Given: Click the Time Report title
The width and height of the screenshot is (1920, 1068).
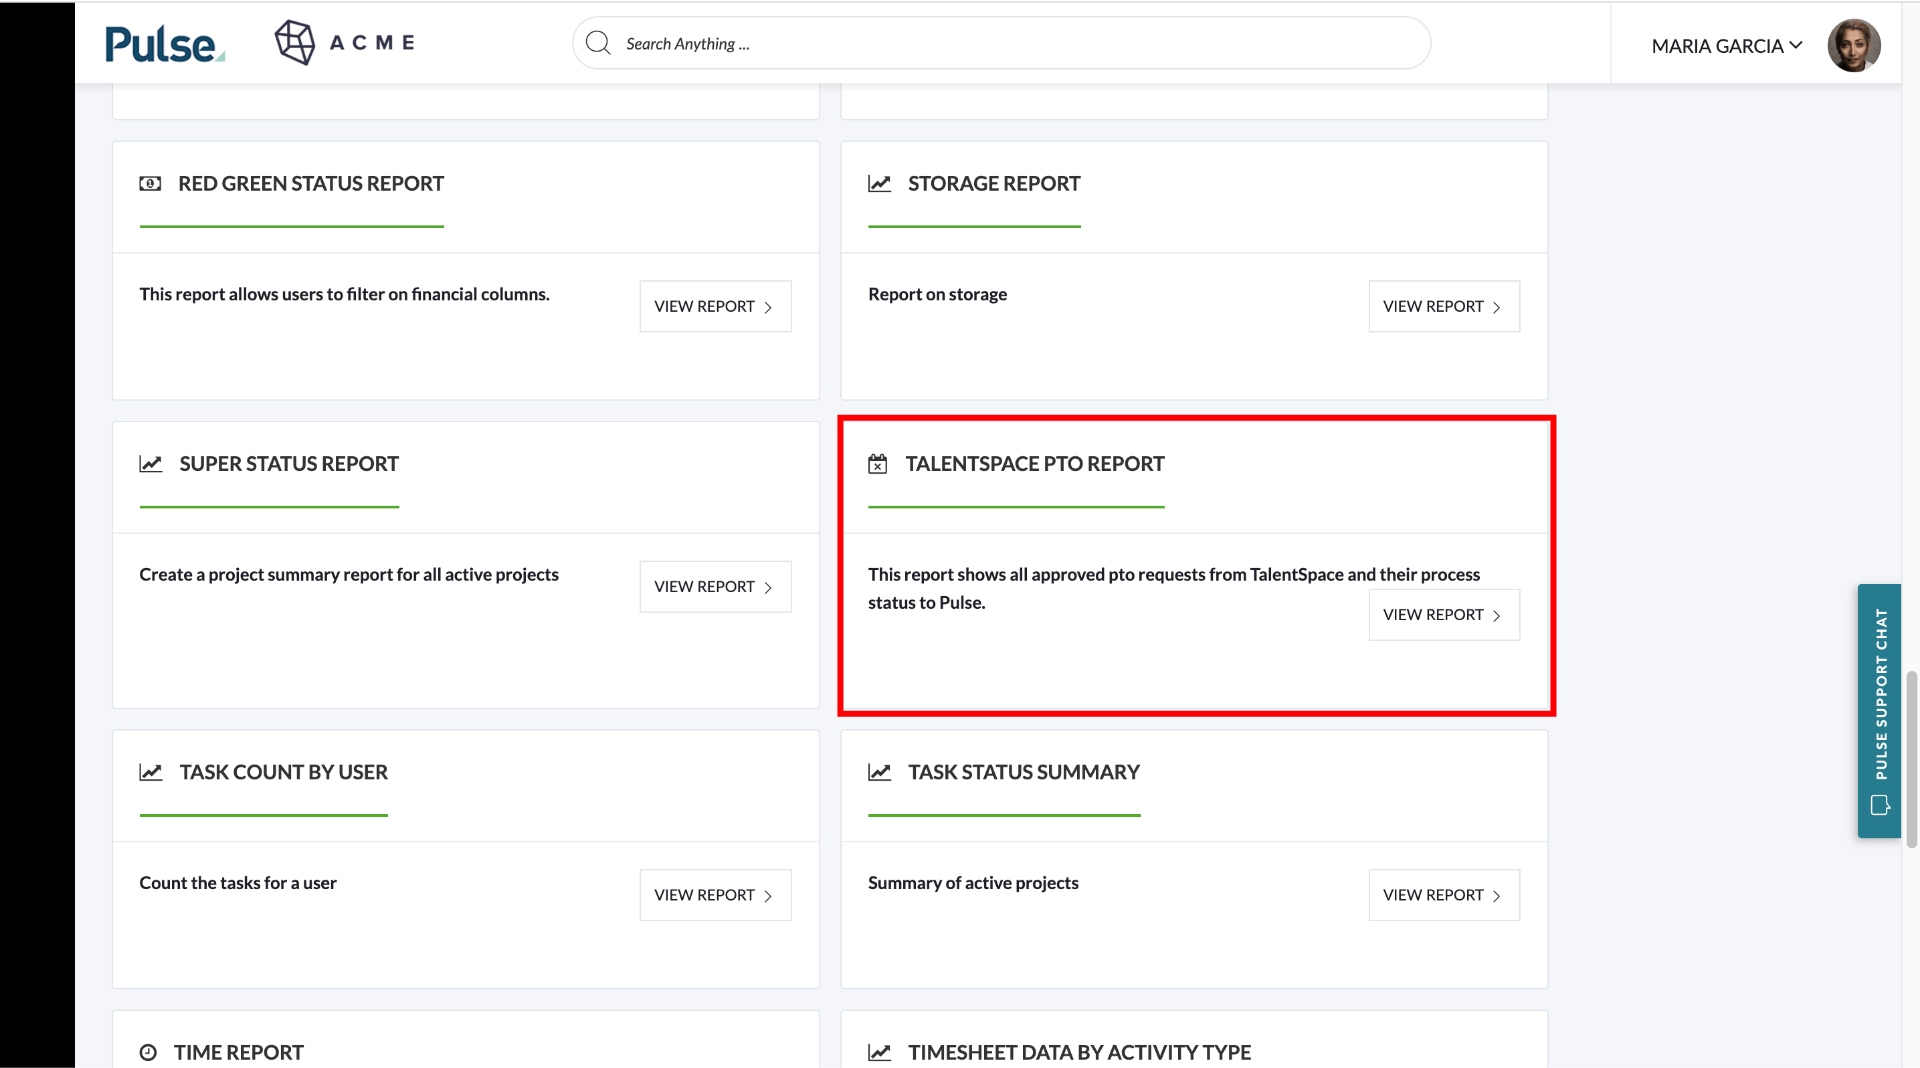Looking at the screenshot, I should click(239, 1052).
